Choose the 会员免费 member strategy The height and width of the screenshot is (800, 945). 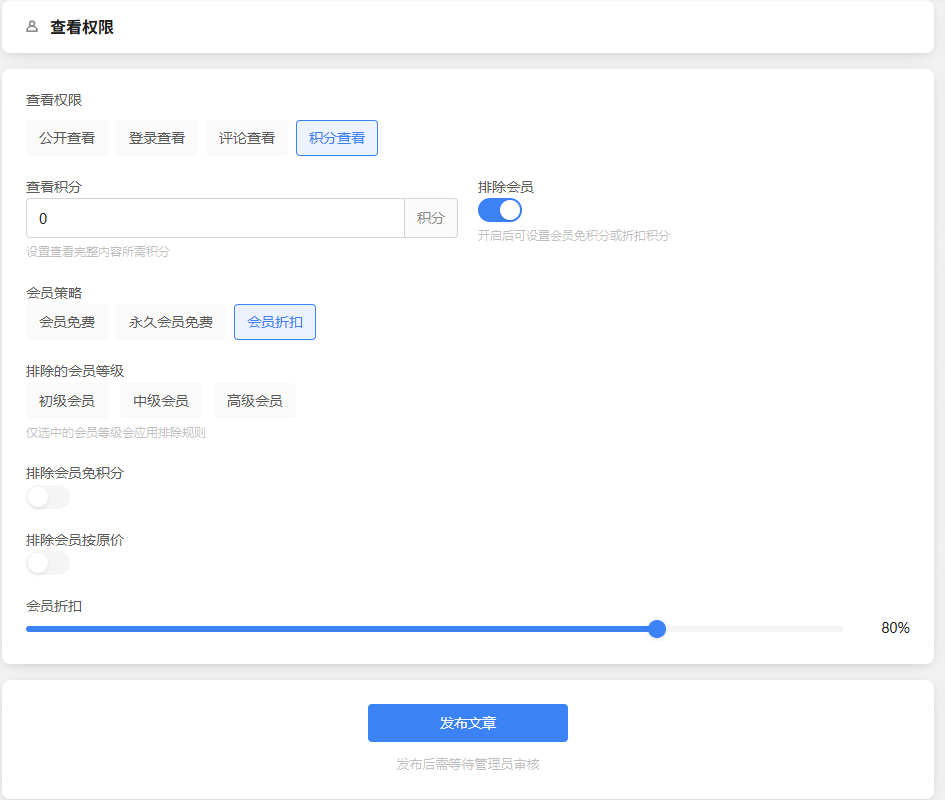[x=67, y=322]
